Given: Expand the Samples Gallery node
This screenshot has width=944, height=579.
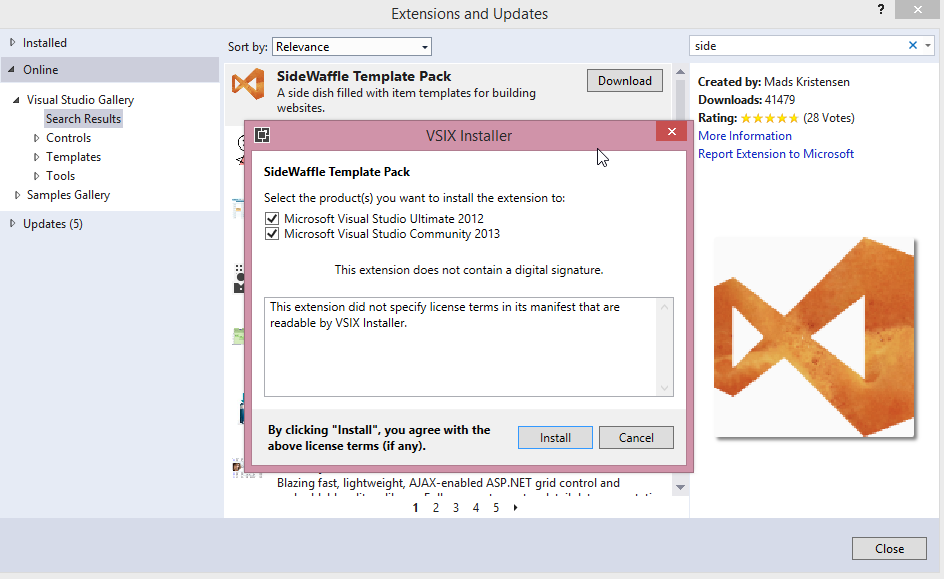Looking at the screenshot, I should click(x=17, y=195).
